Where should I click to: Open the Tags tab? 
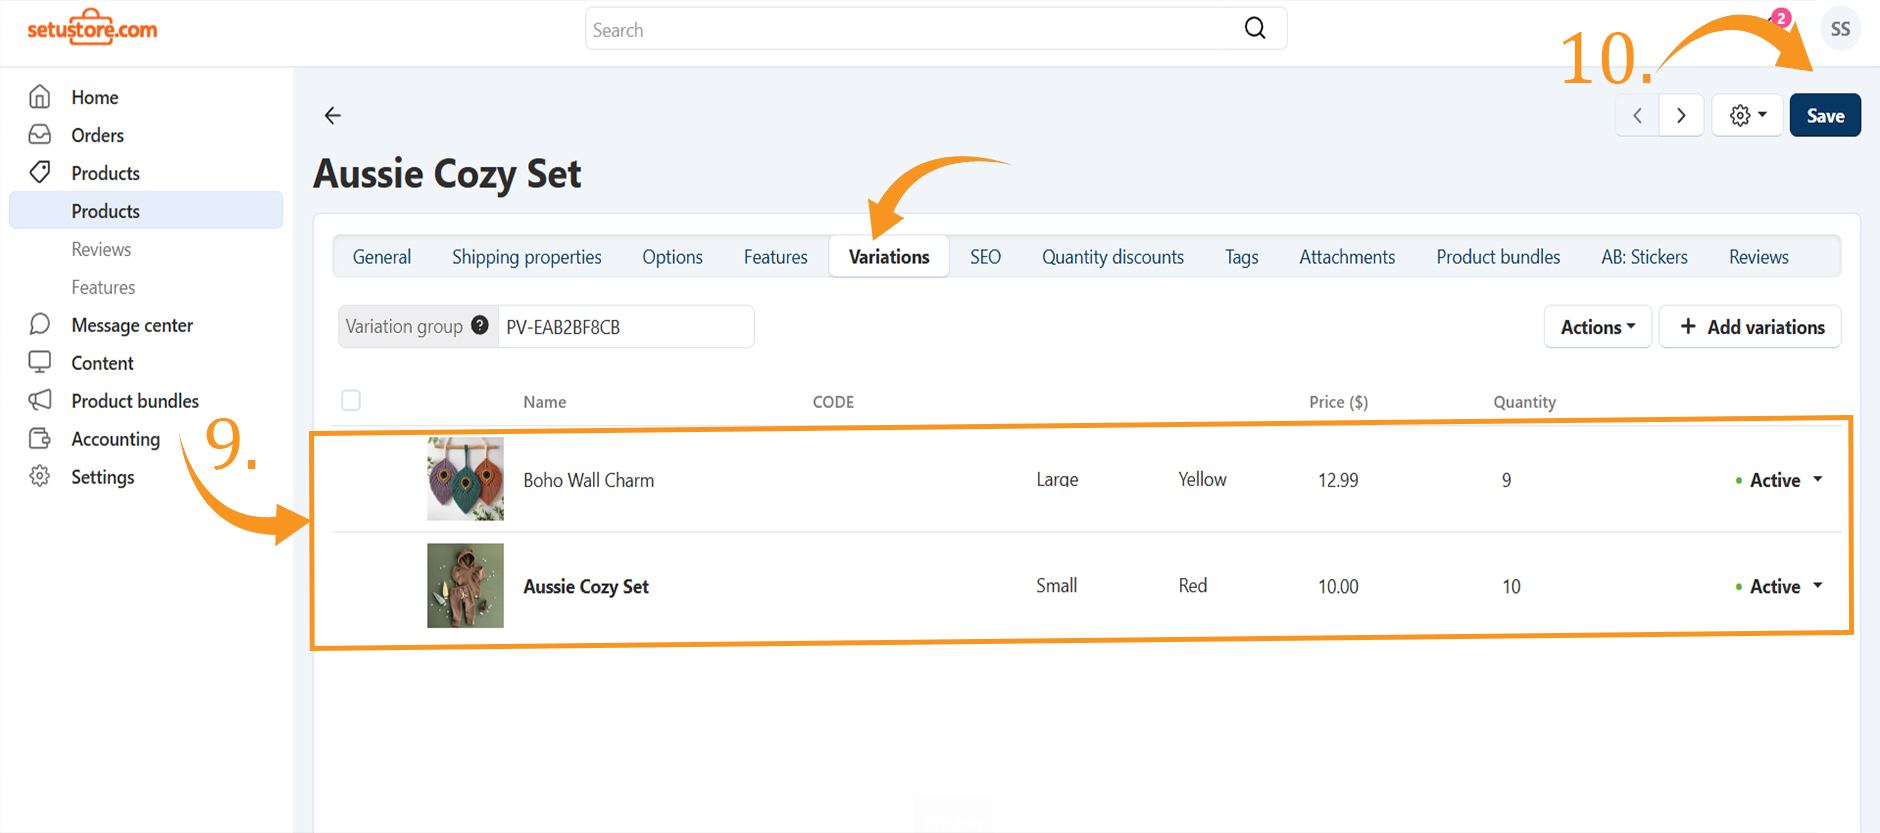[x=1242, y=257]
